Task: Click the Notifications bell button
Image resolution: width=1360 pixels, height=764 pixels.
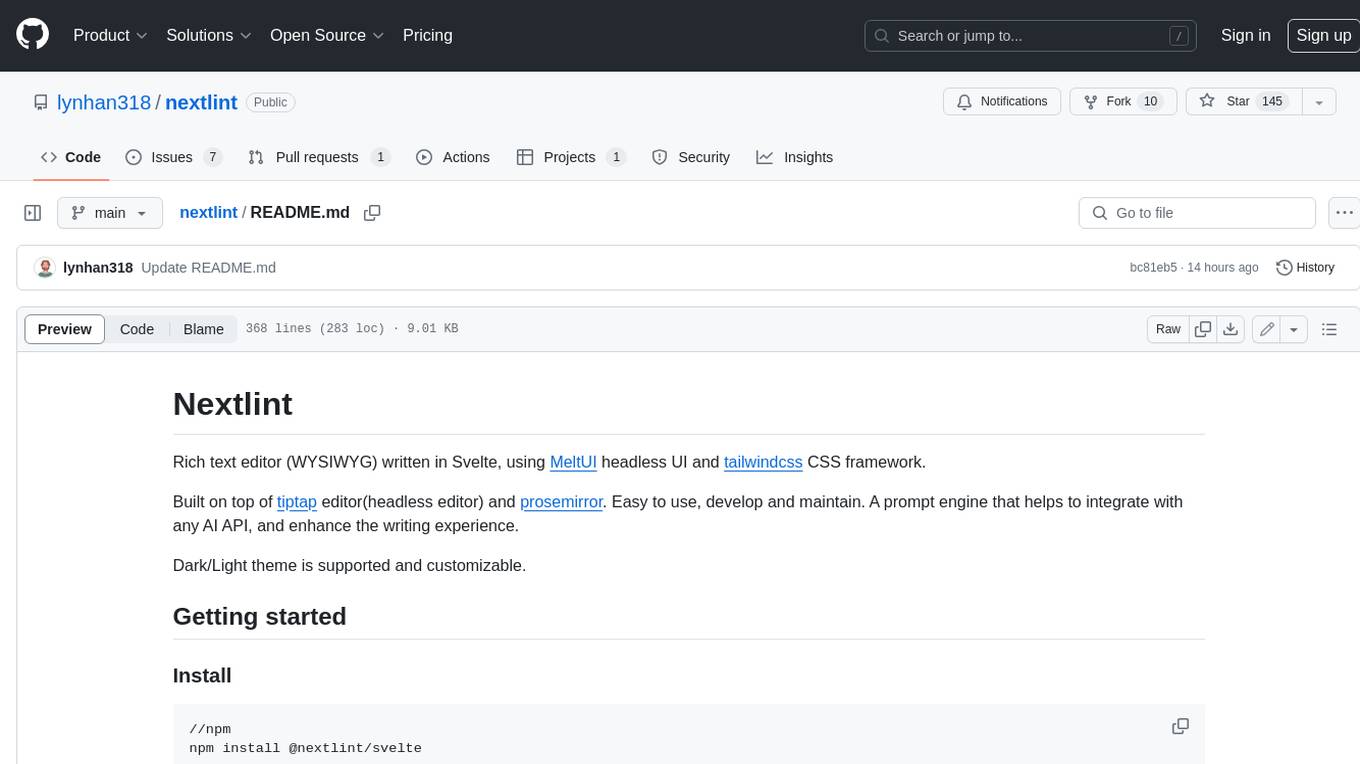Action: [x=1002, y=102]
